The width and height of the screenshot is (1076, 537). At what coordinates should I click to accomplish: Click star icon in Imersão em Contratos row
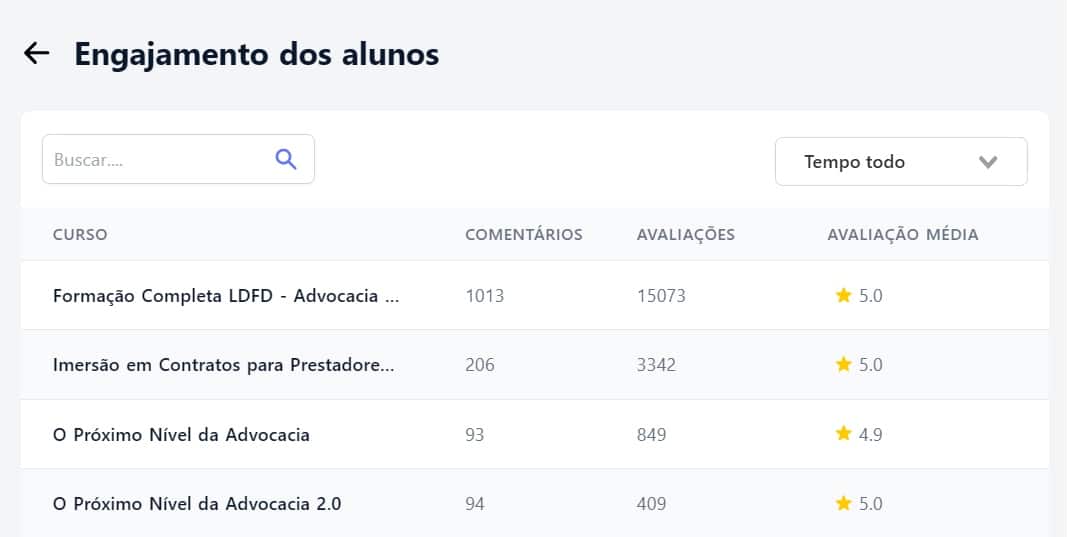coord(843,365)
